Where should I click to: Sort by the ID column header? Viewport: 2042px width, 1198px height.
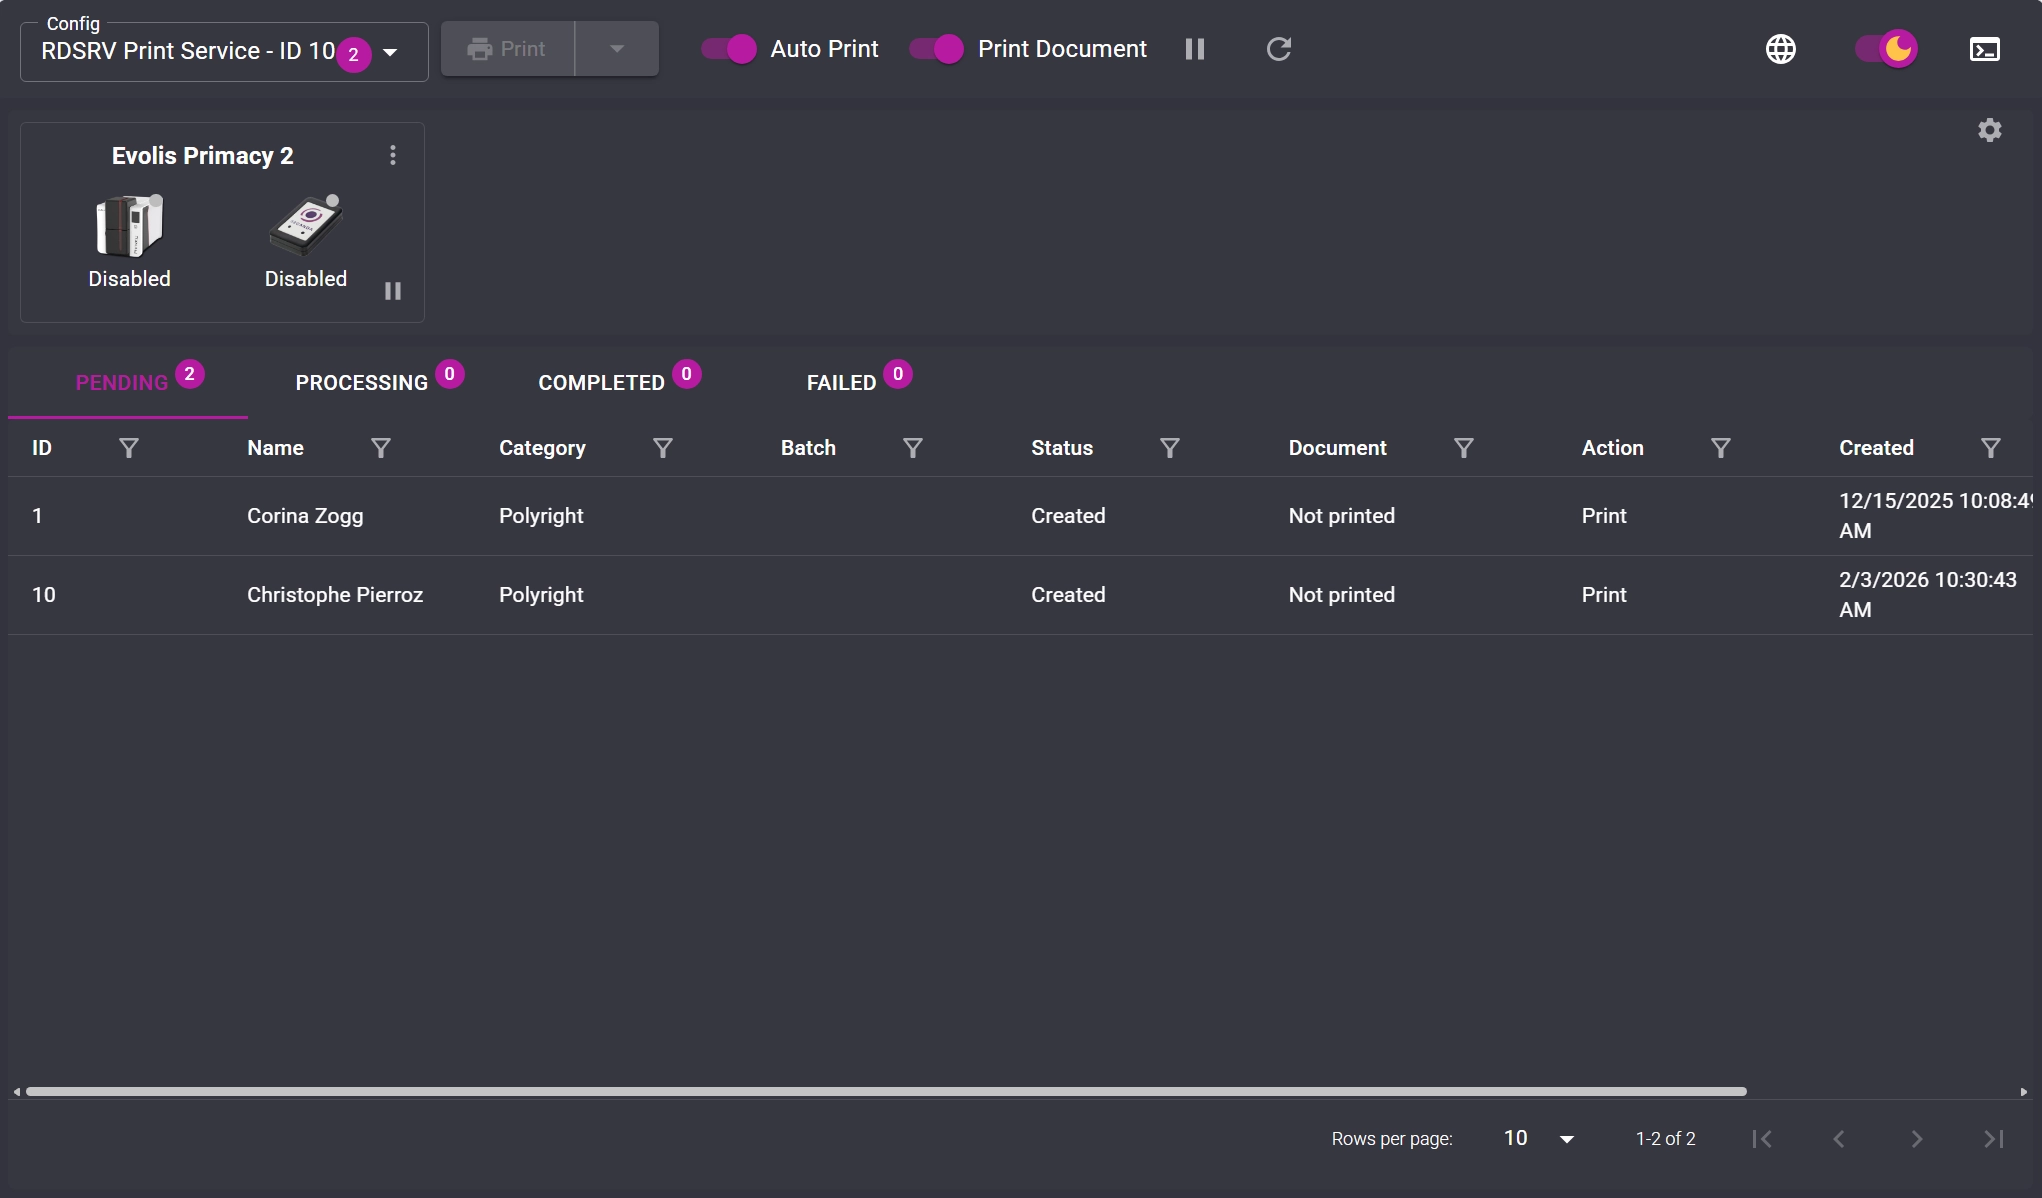[42, 448]
